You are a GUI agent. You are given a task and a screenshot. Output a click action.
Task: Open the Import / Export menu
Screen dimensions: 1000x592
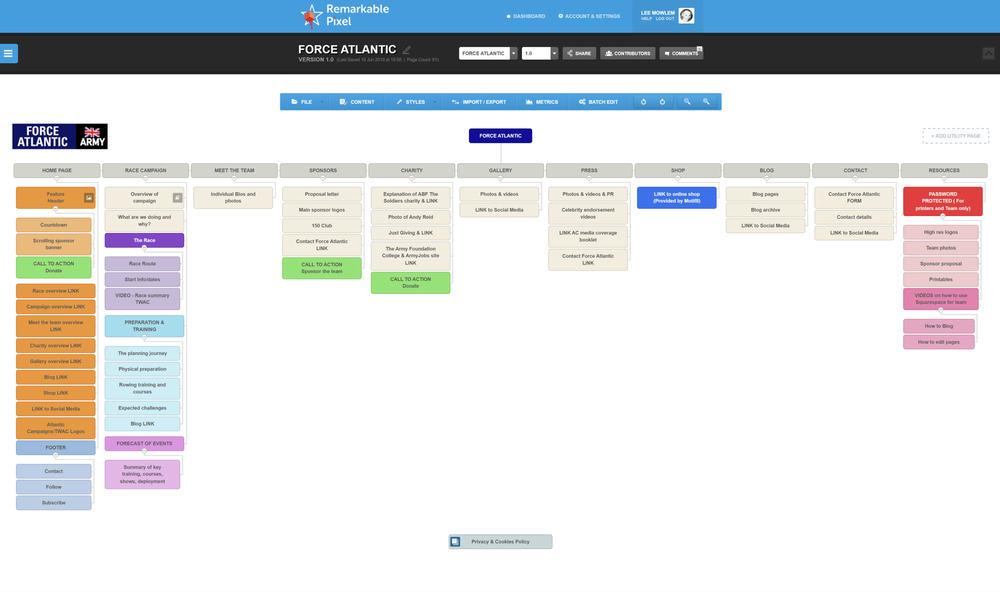pos(479,102)
